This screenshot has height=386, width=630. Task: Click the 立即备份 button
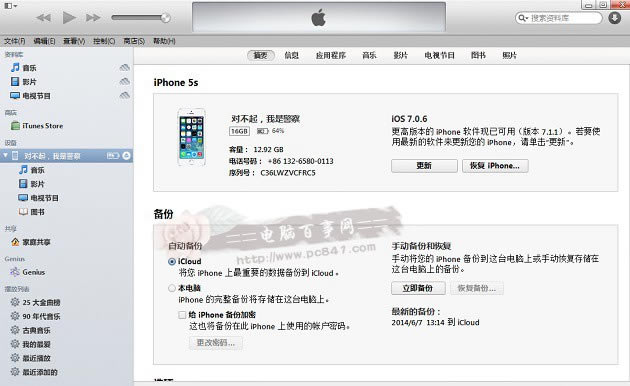(418, 288)
